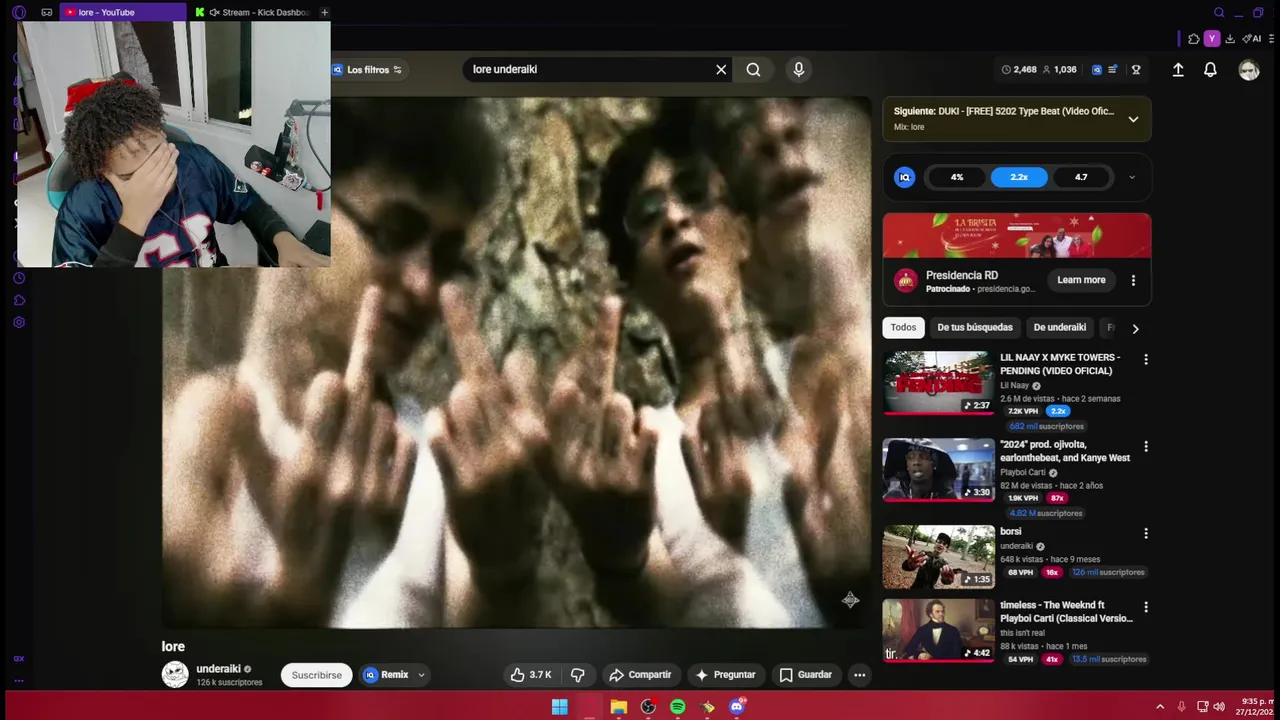This screenshot has width=1280, height=720.
Task: Open the vidIQ badge next to stats
Action: (1096, 70)
